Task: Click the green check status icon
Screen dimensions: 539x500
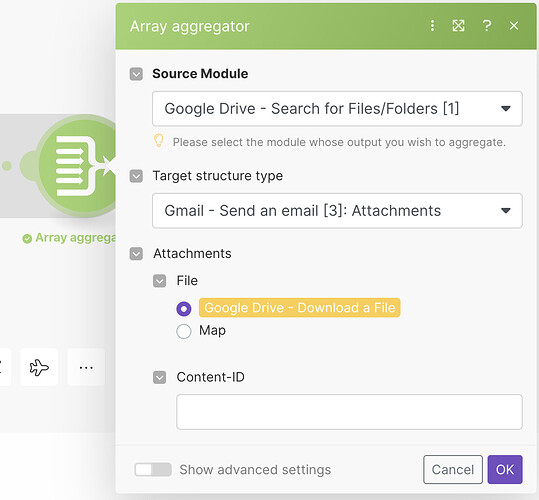Action: pos(27,238)
